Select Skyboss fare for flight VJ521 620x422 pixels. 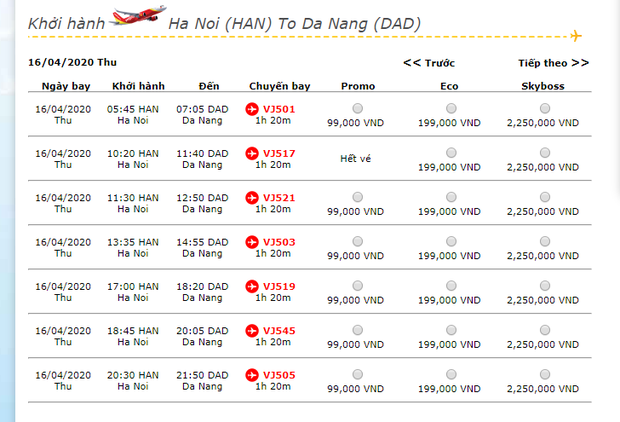coord(543,197)
